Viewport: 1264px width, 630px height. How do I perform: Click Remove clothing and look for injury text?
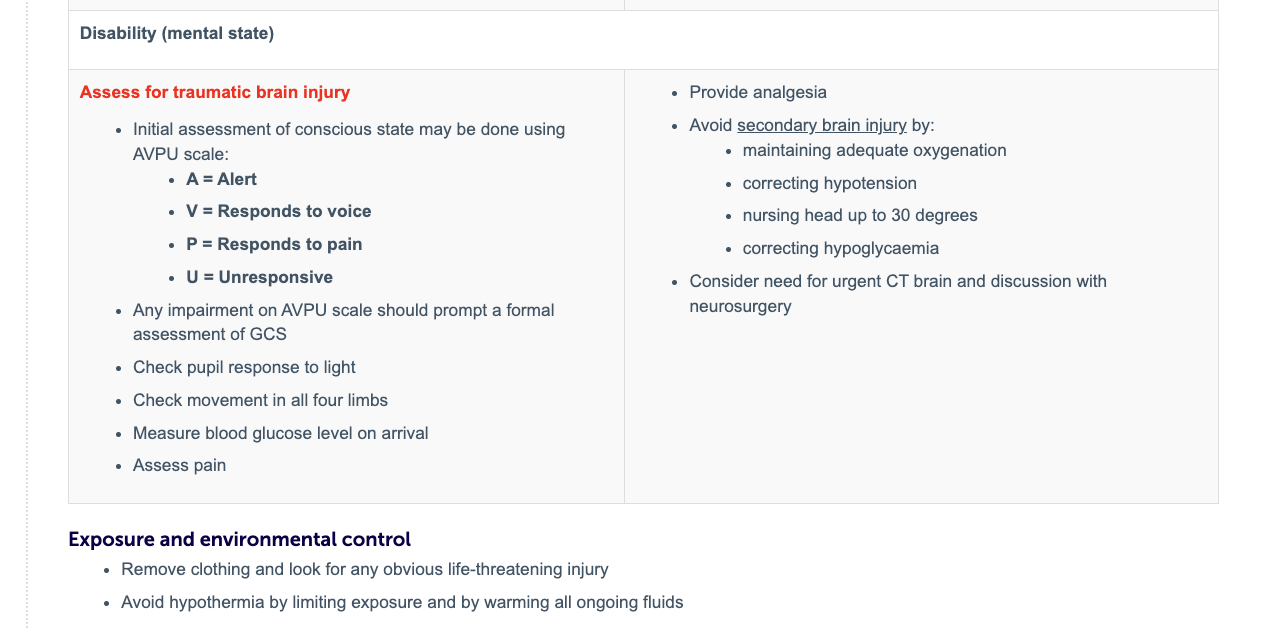click(x=365, y=569)
